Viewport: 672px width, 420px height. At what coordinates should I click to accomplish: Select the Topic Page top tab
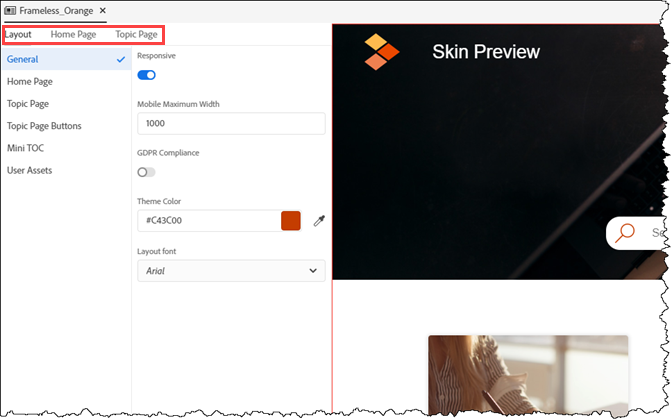136,34
